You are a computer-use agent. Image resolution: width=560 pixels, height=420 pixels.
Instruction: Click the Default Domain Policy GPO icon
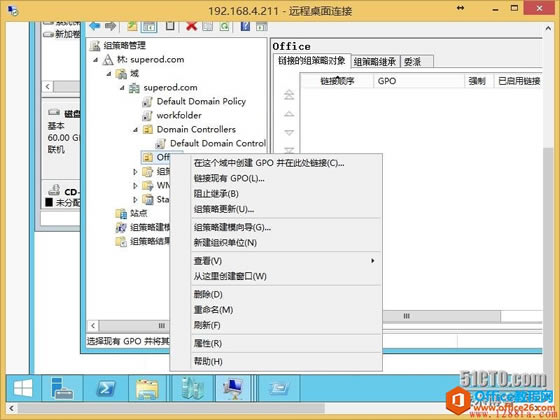tap(147, 102)
